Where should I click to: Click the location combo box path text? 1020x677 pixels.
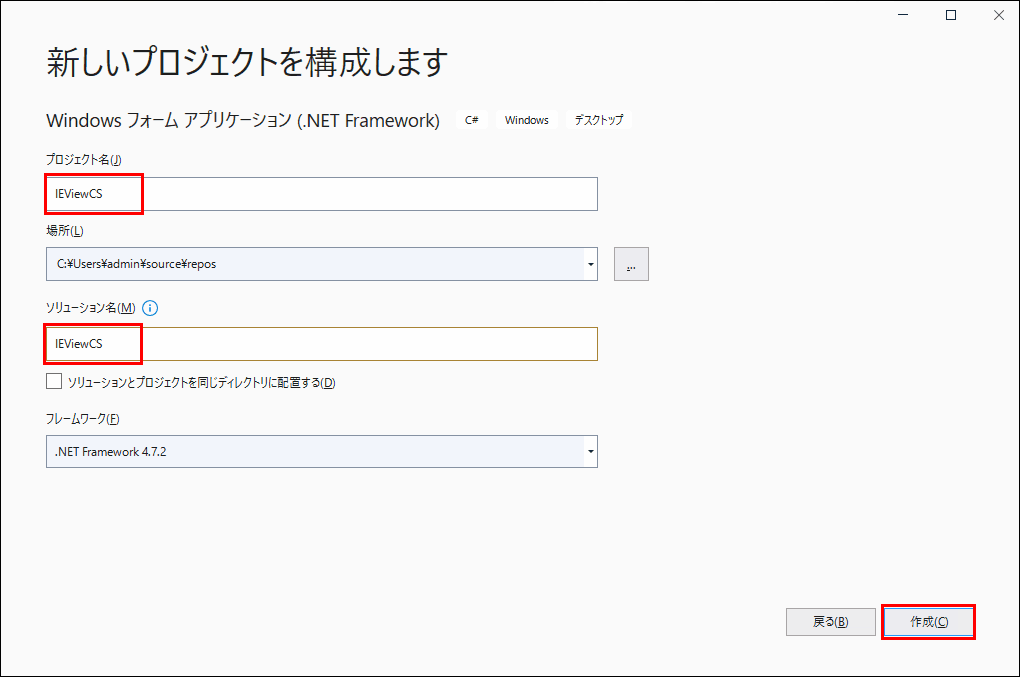tap(137, 264)
